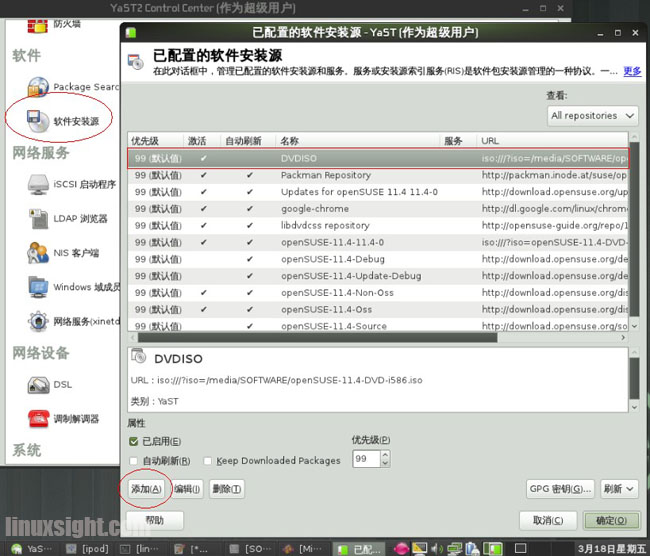Click the 更多 more link

[x=632, y=71]
